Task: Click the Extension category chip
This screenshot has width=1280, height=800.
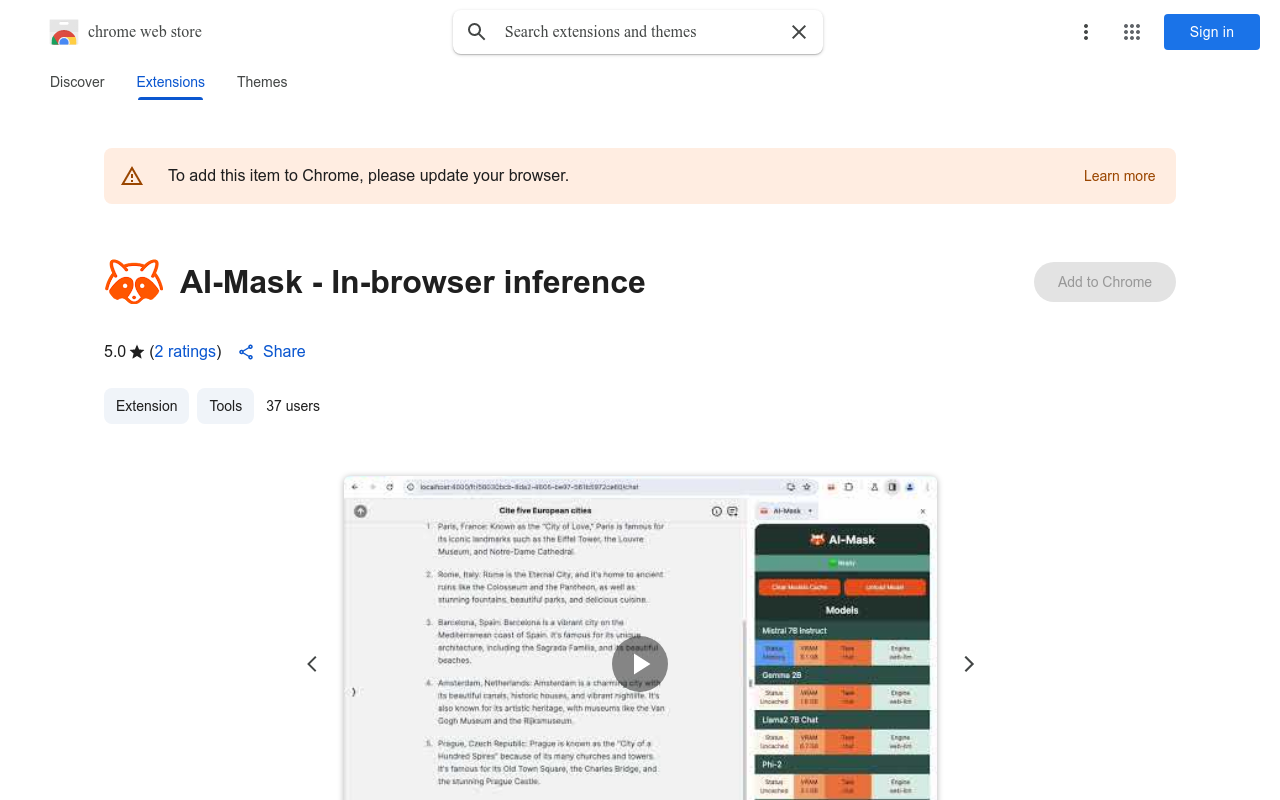Action: coord(147,406)
